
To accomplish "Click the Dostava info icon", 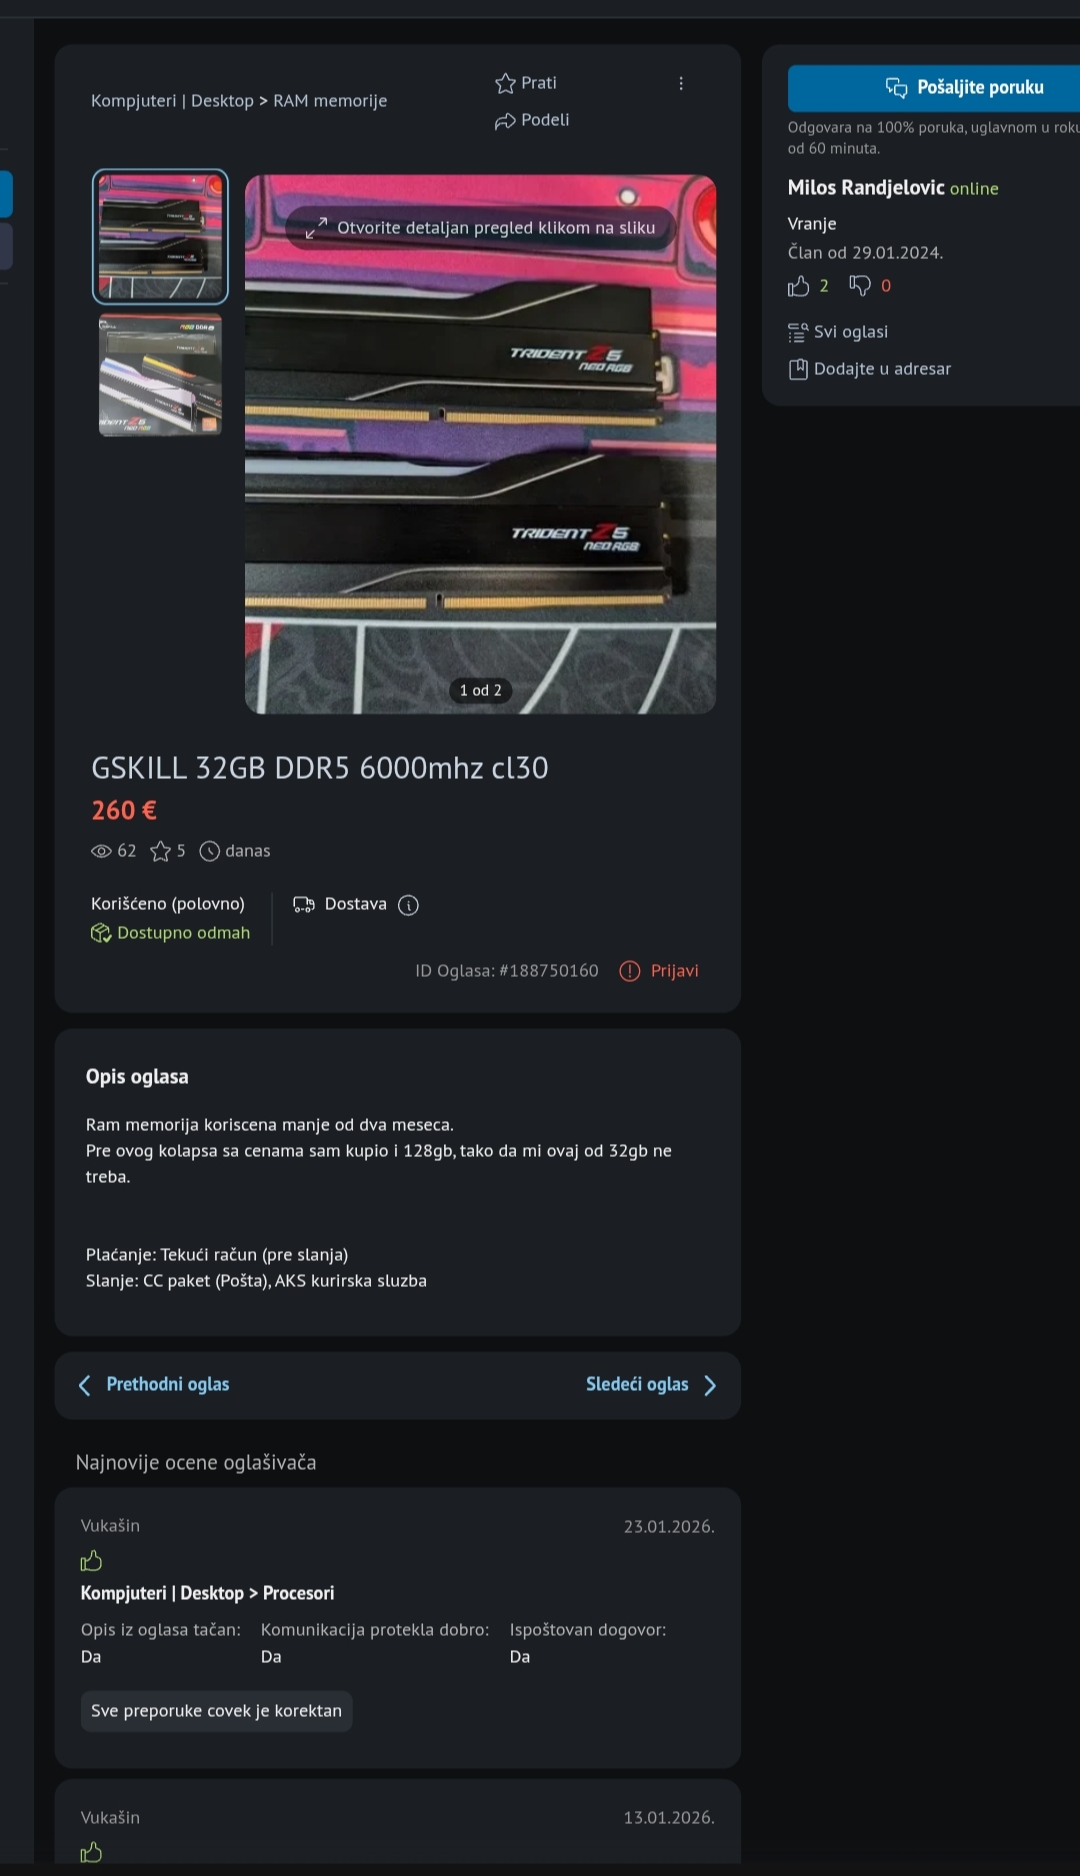I will (x=408, y=905).
